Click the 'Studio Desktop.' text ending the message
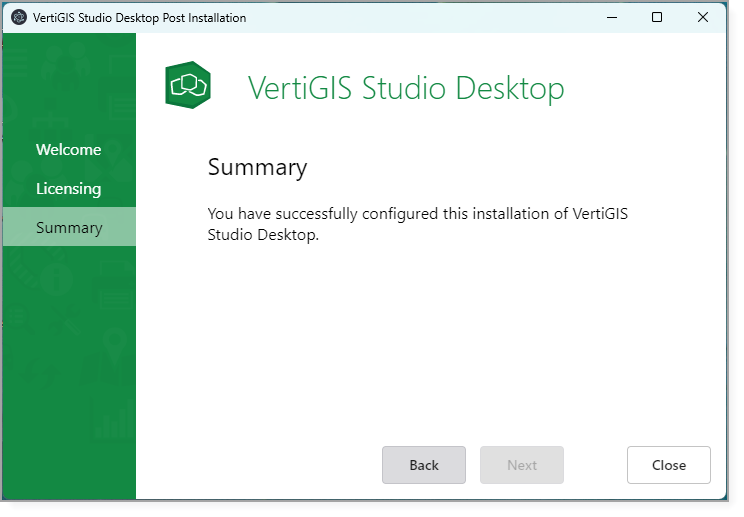The width and height of the screenshot is (744, 517). click(x=263, y=236)
